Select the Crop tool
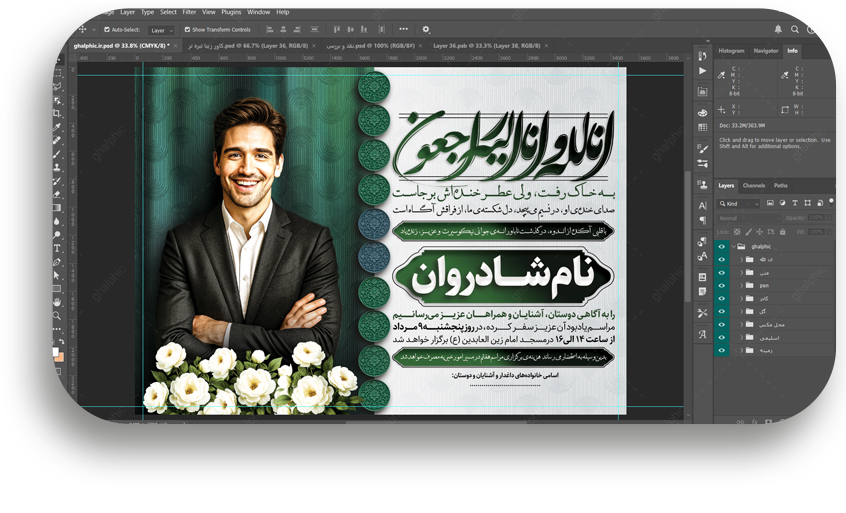The image size is (846, 513). (x=57, y=113)
